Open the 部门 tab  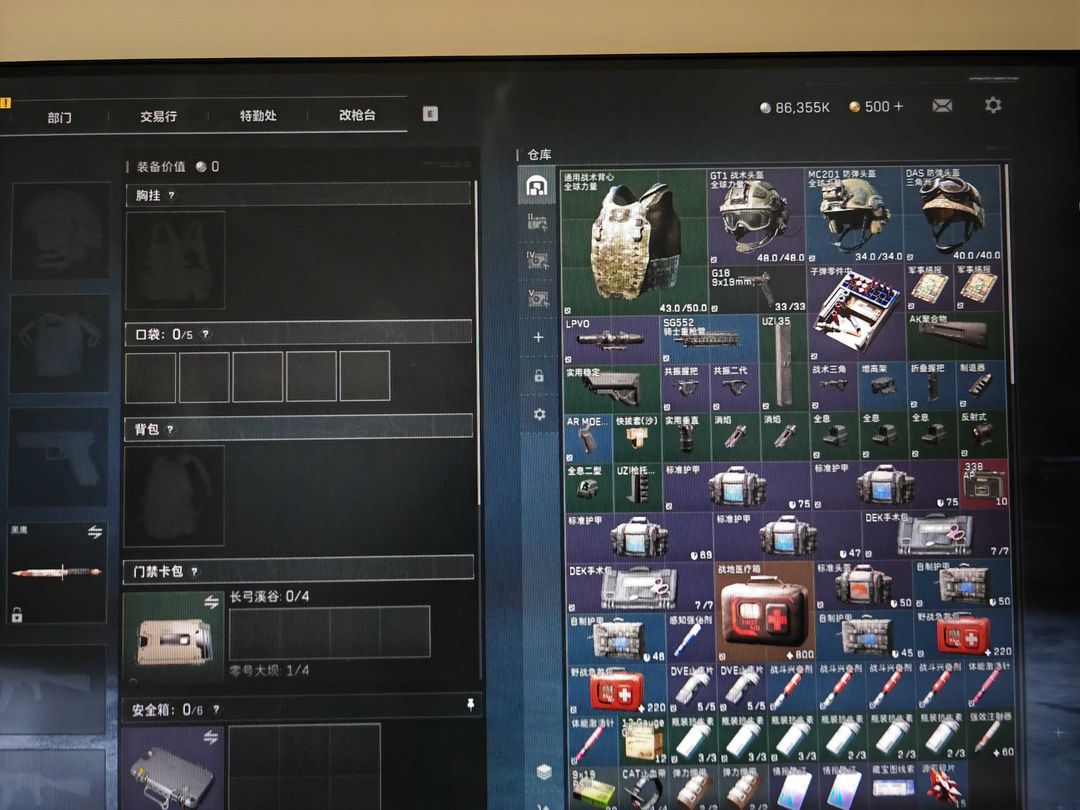pyautogui.click(x=59, y=117)
